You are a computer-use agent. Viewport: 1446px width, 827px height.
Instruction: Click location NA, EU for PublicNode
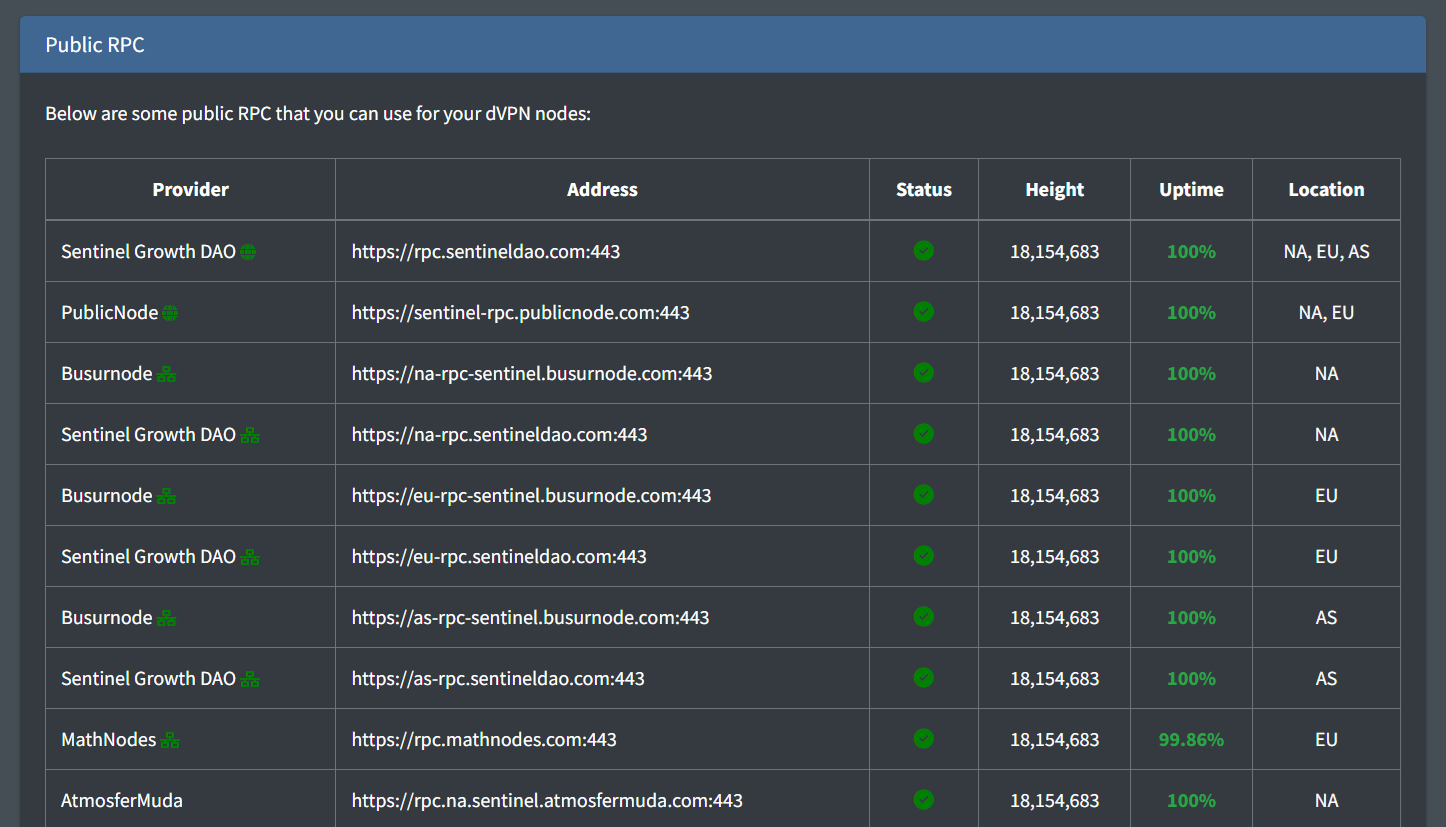pos(1327,313)
